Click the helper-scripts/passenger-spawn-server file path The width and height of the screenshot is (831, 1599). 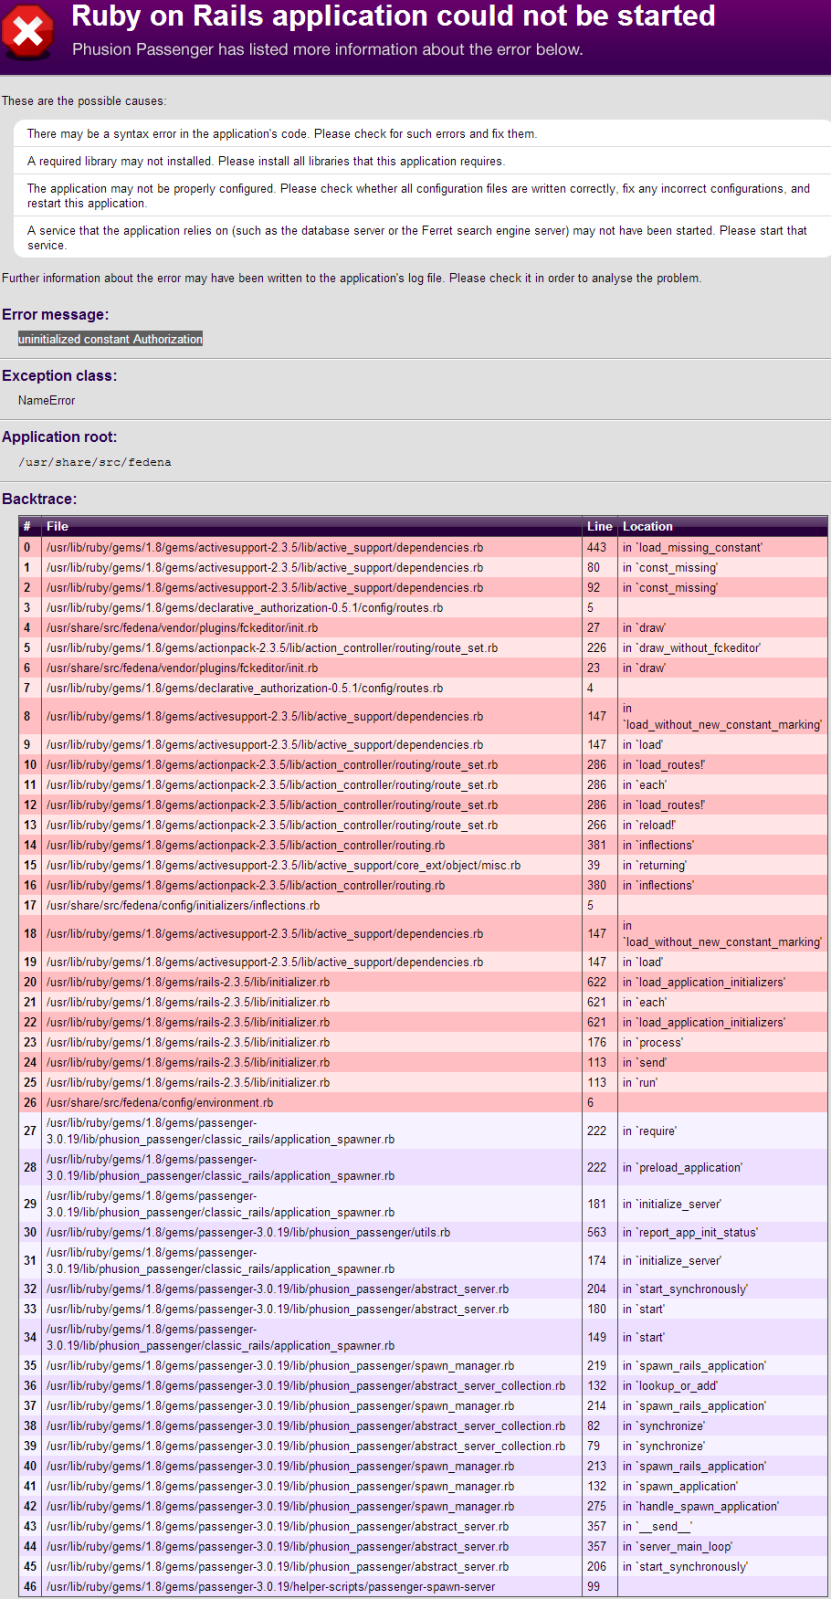click(271, 1586)
